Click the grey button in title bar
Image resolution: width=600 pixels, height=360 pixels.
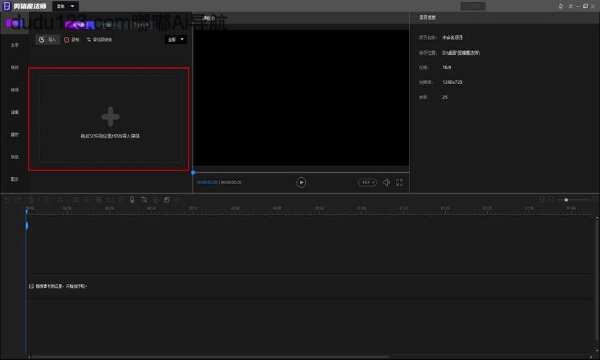(x=473, y=6)
